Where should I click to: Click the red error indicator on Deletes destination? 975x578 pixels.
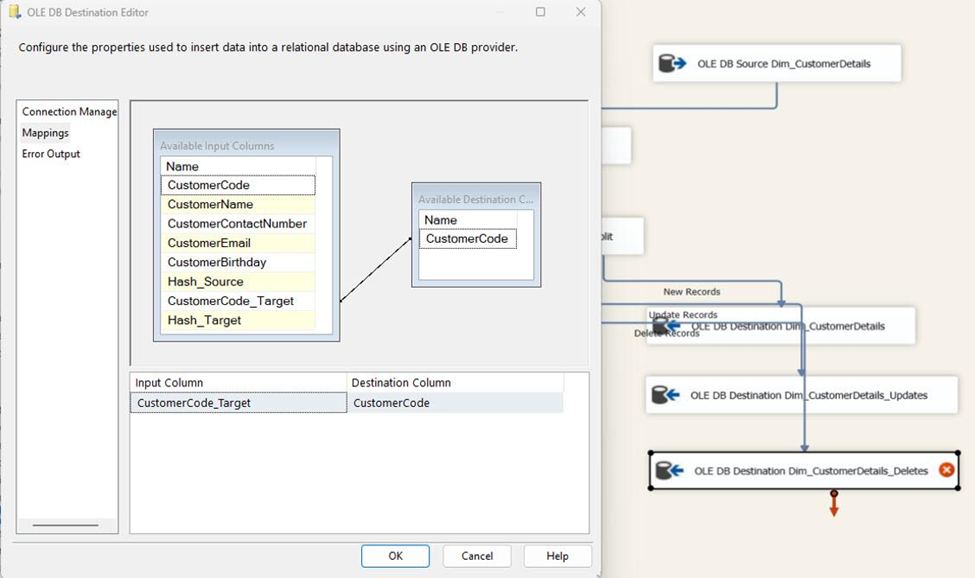click(x=948, y=470)
